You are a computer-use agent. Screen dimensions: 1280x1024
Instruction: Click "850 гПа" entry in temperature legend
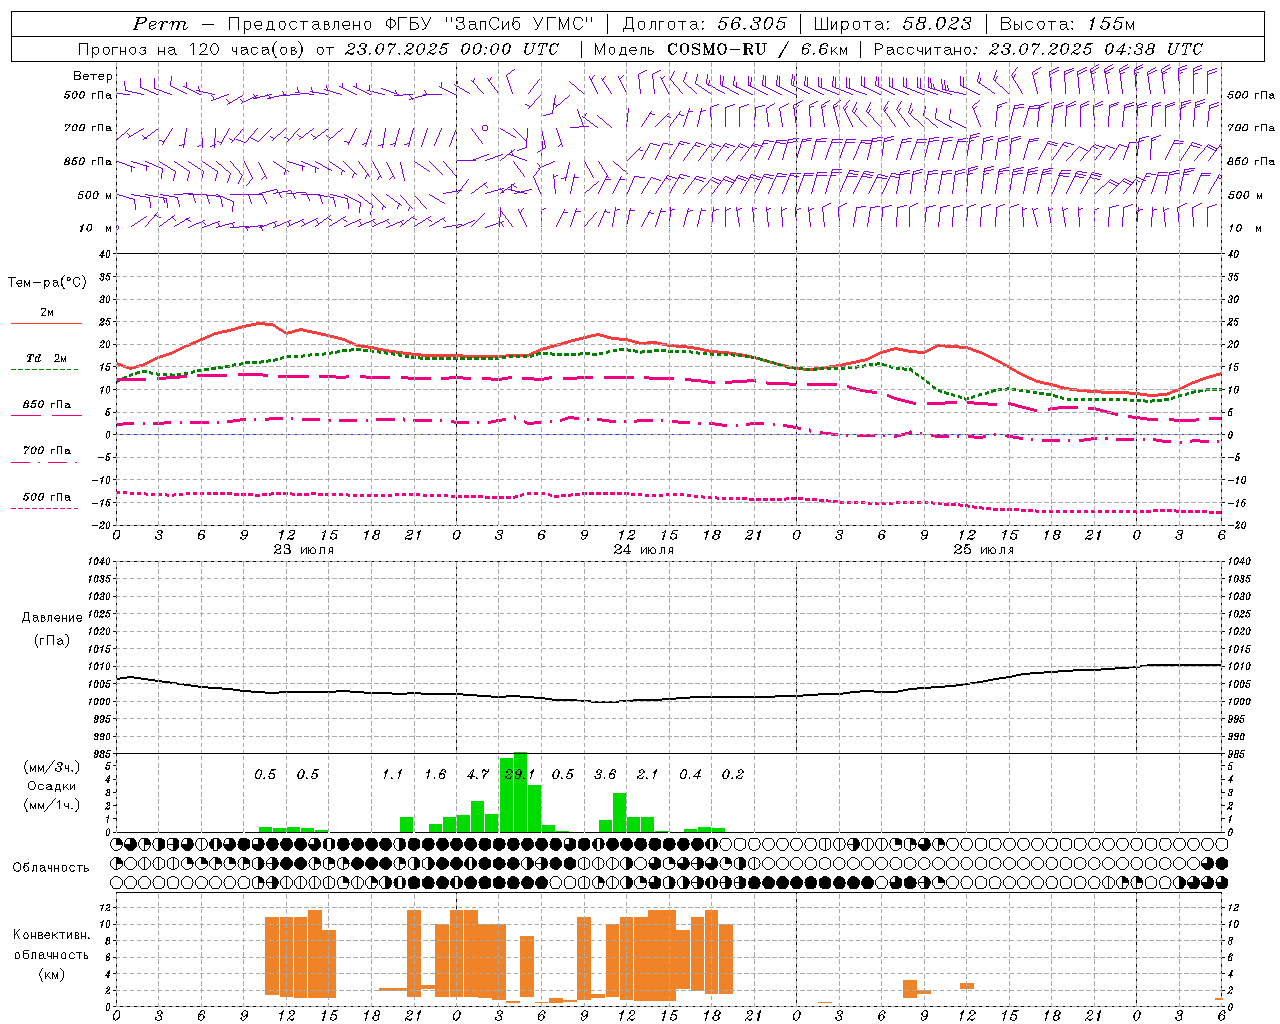click(x=47, y=405)
